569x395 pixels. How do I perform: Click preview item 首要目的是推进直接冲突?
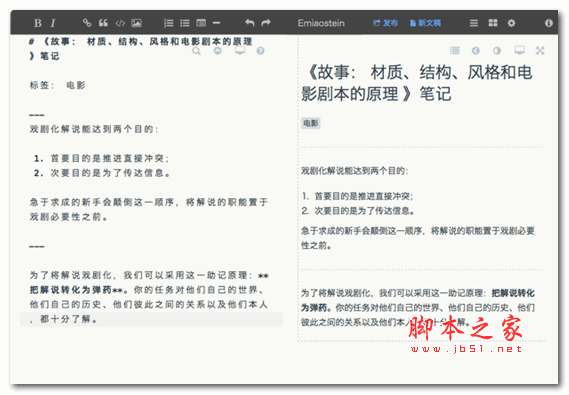point(364,196)
